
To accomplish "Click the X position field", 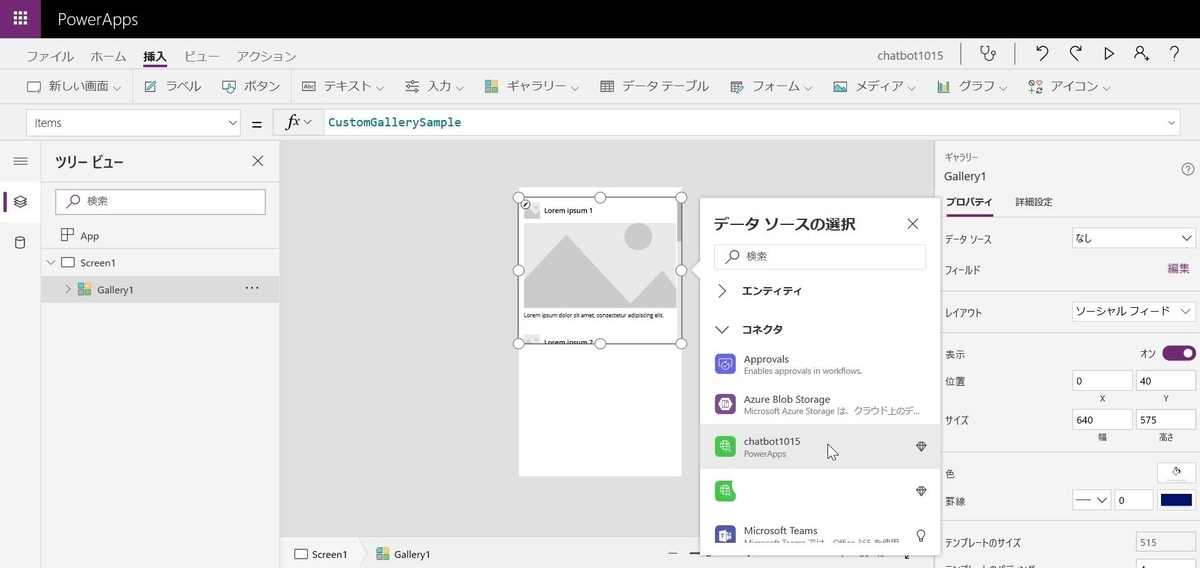I will pos(1102,381).
